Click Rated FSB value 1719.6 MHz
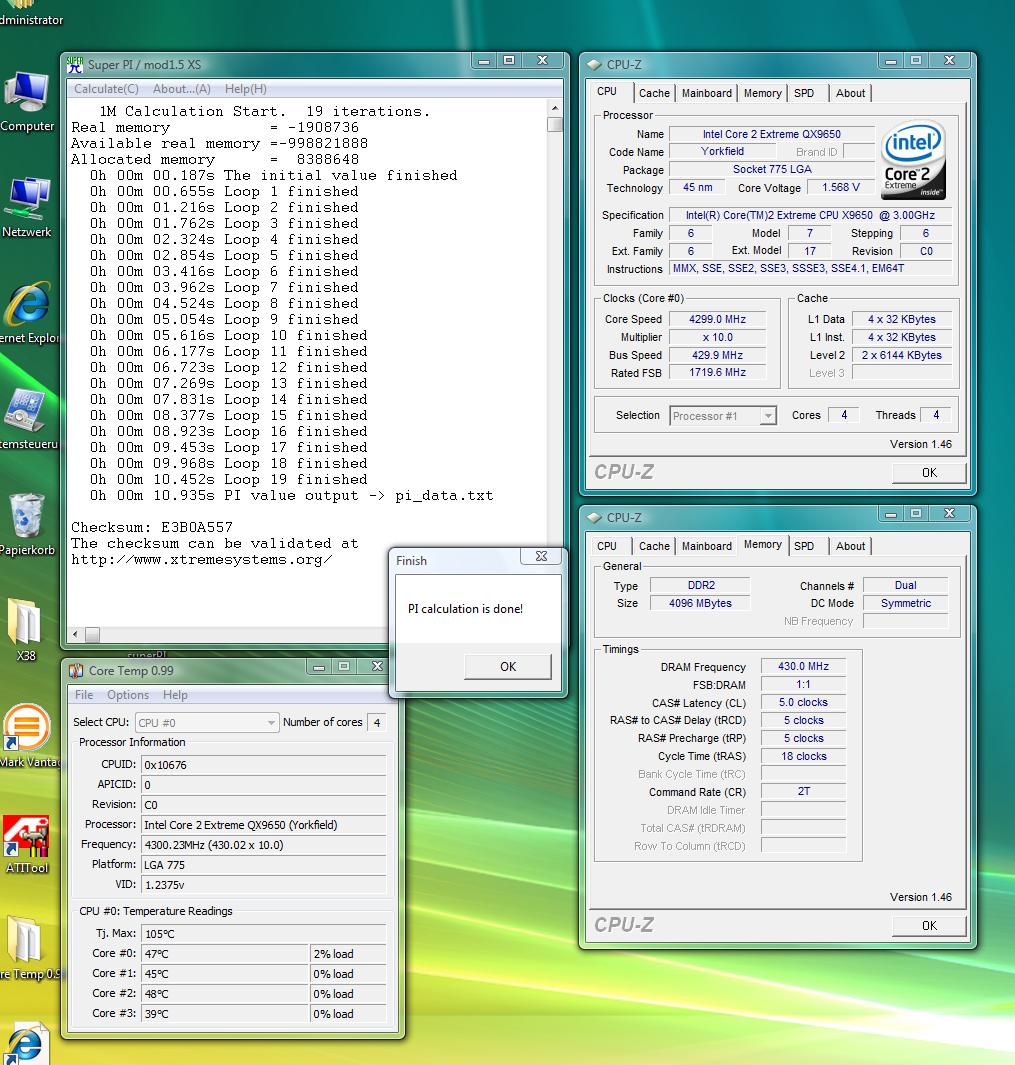The width and height of the screenshot is (1015, 1065). 717,372
